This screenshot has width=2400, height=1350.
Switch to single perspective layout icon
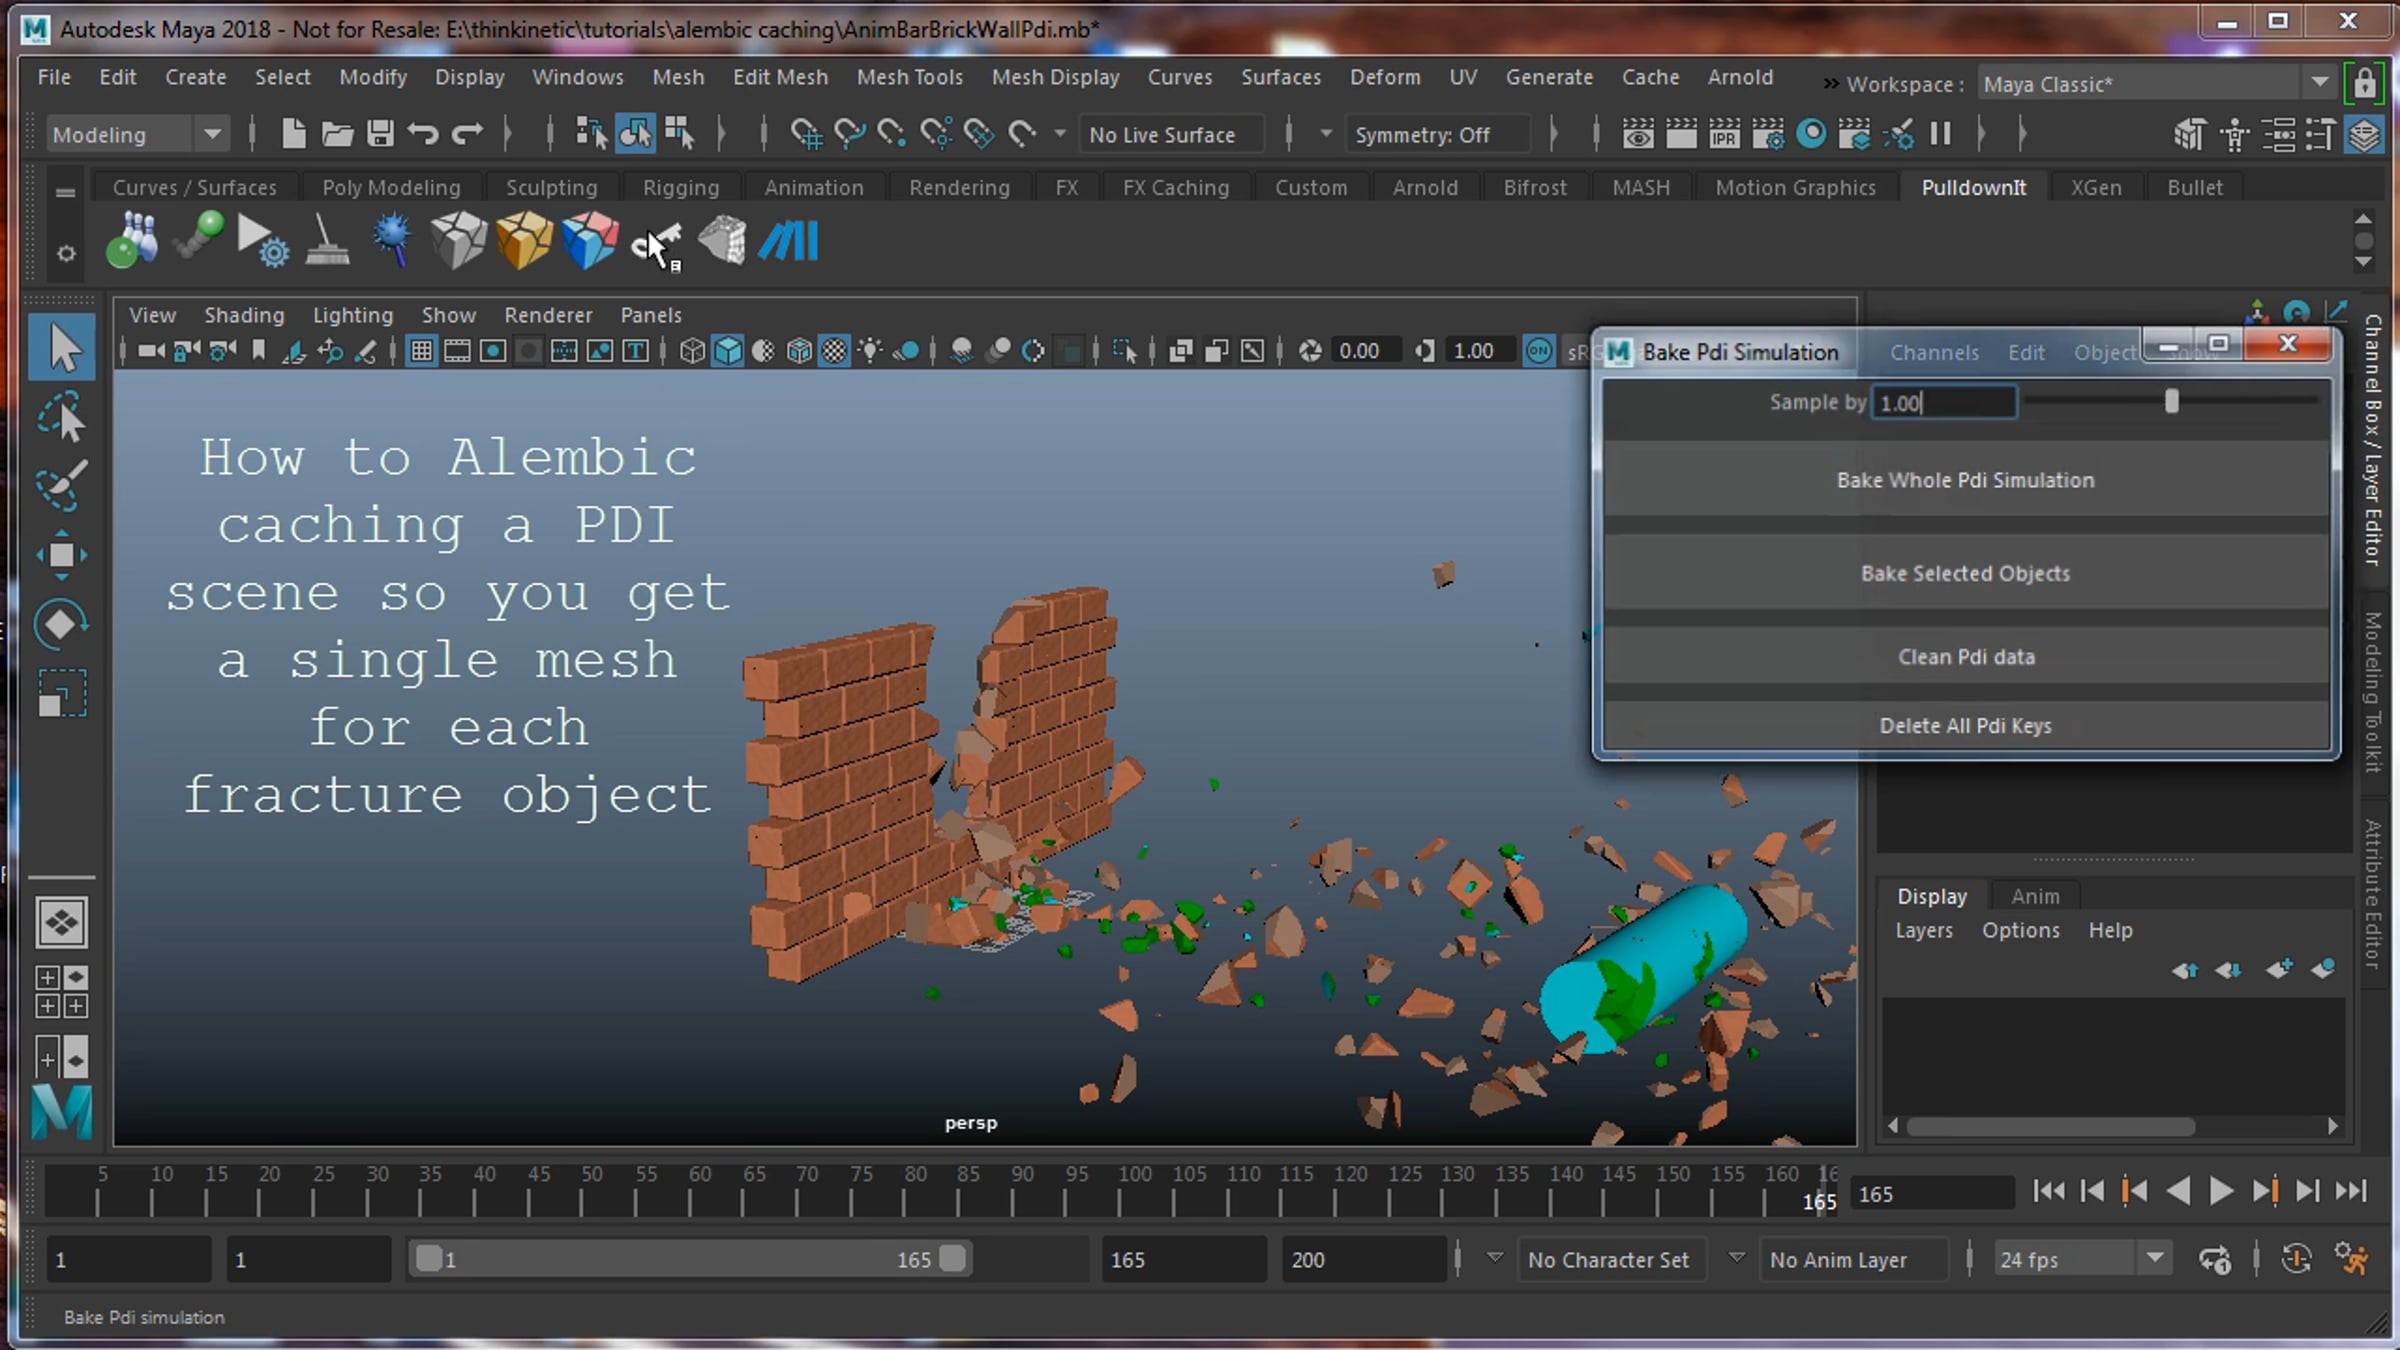click(x=62, y=922)
